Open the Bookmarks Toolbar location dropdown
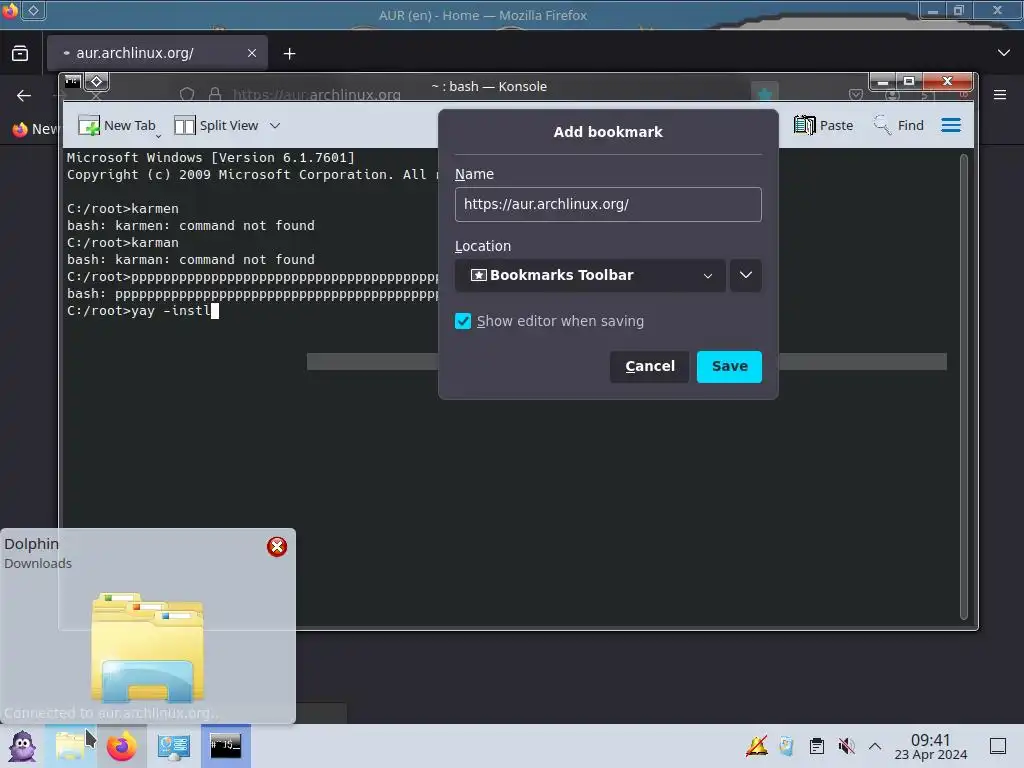Screen dimensions: 1024x768 pyautogui.click(x=590, y=276)
